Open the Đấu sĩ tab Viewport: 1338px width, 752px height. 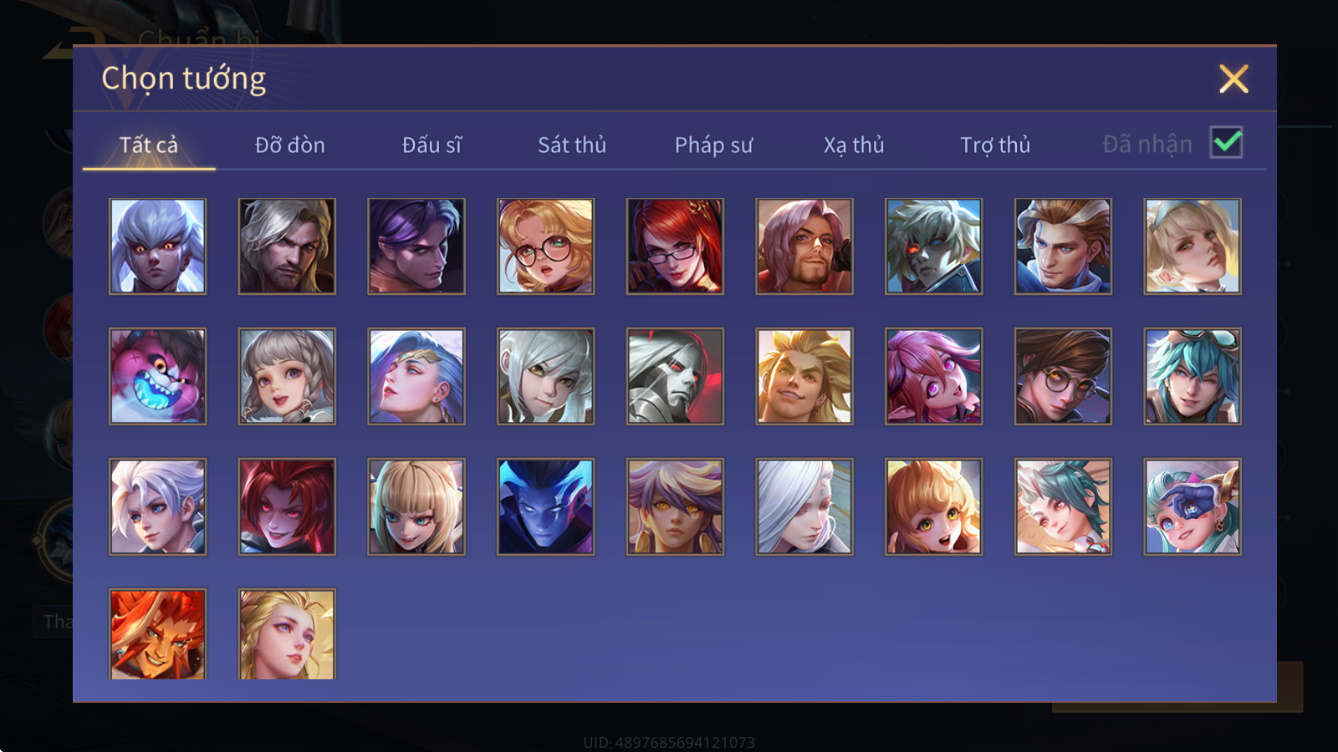[432, 145]
